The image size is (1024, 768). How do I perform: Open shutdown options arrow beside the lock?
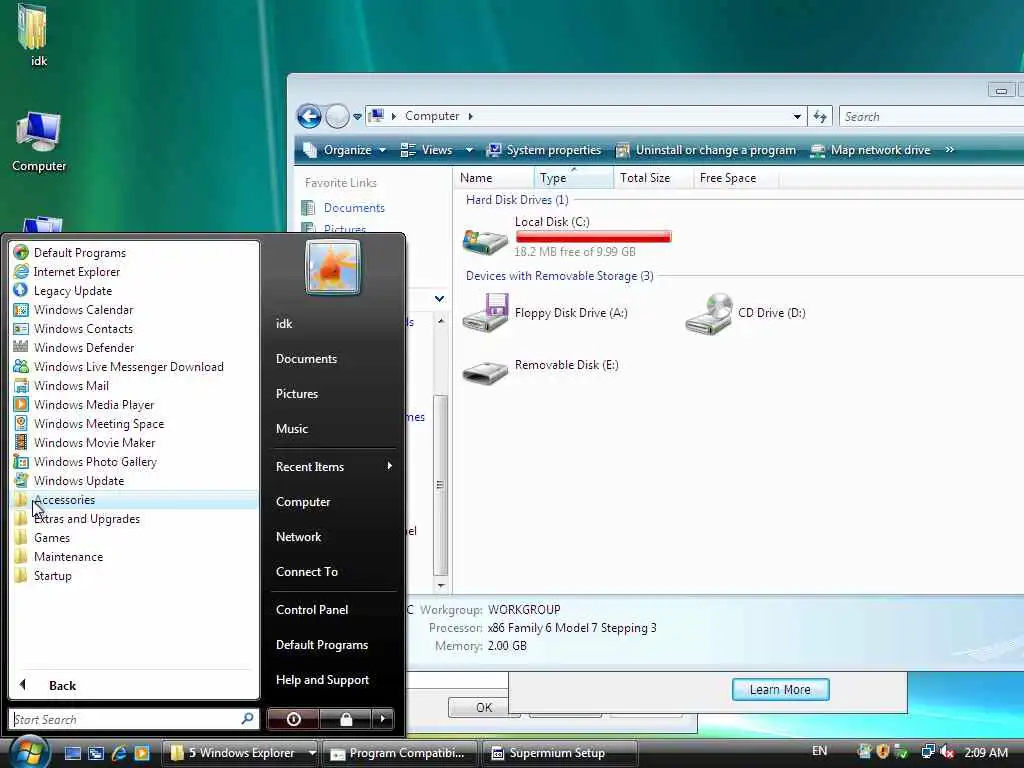(x=383, y=719)
